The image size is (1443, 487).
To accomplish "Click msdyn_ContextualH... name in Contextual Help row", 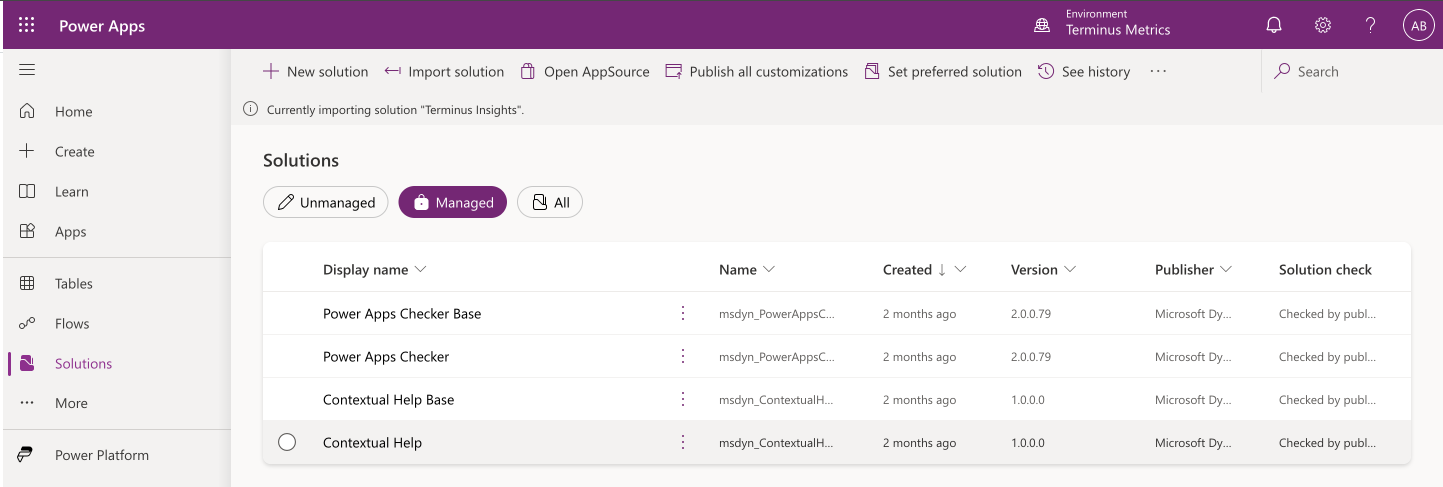I will click(x=777, y=443).
